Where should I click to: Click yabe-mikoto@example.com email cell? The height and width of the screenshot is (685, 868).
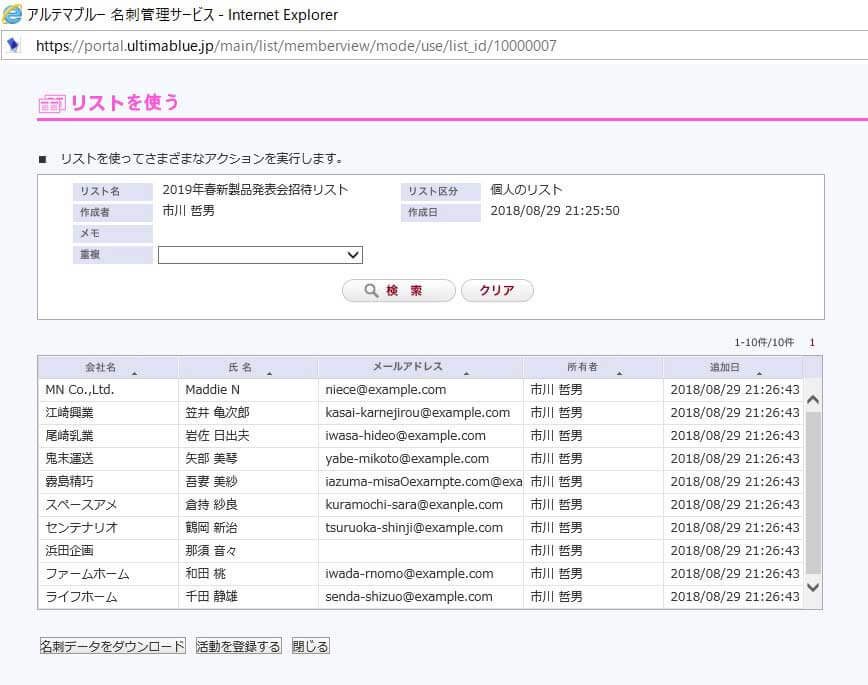click(x=421, y=459)
